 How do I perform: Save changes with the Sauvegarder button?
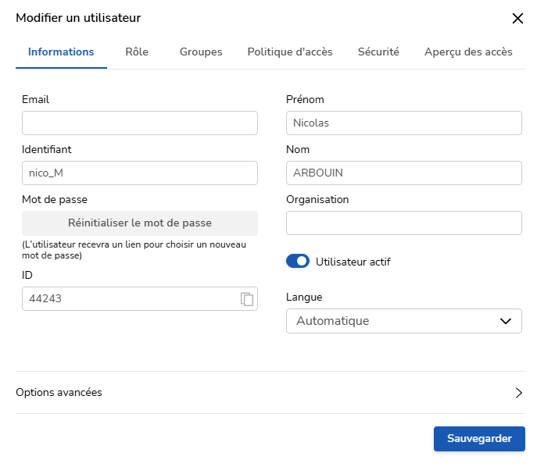479,439
